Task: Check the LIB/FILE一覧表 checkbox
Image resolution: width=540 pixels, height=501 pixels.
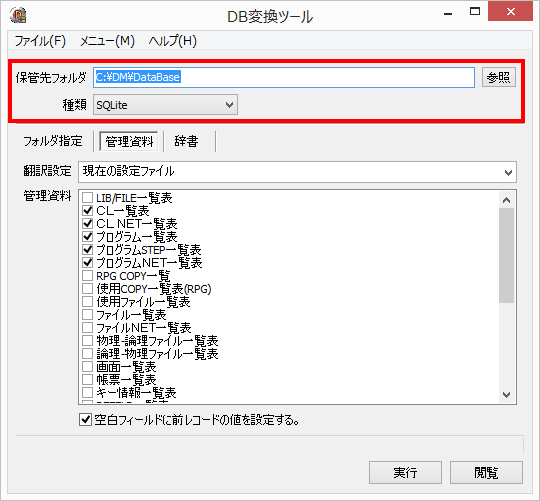Action: [x=87, y=198]
